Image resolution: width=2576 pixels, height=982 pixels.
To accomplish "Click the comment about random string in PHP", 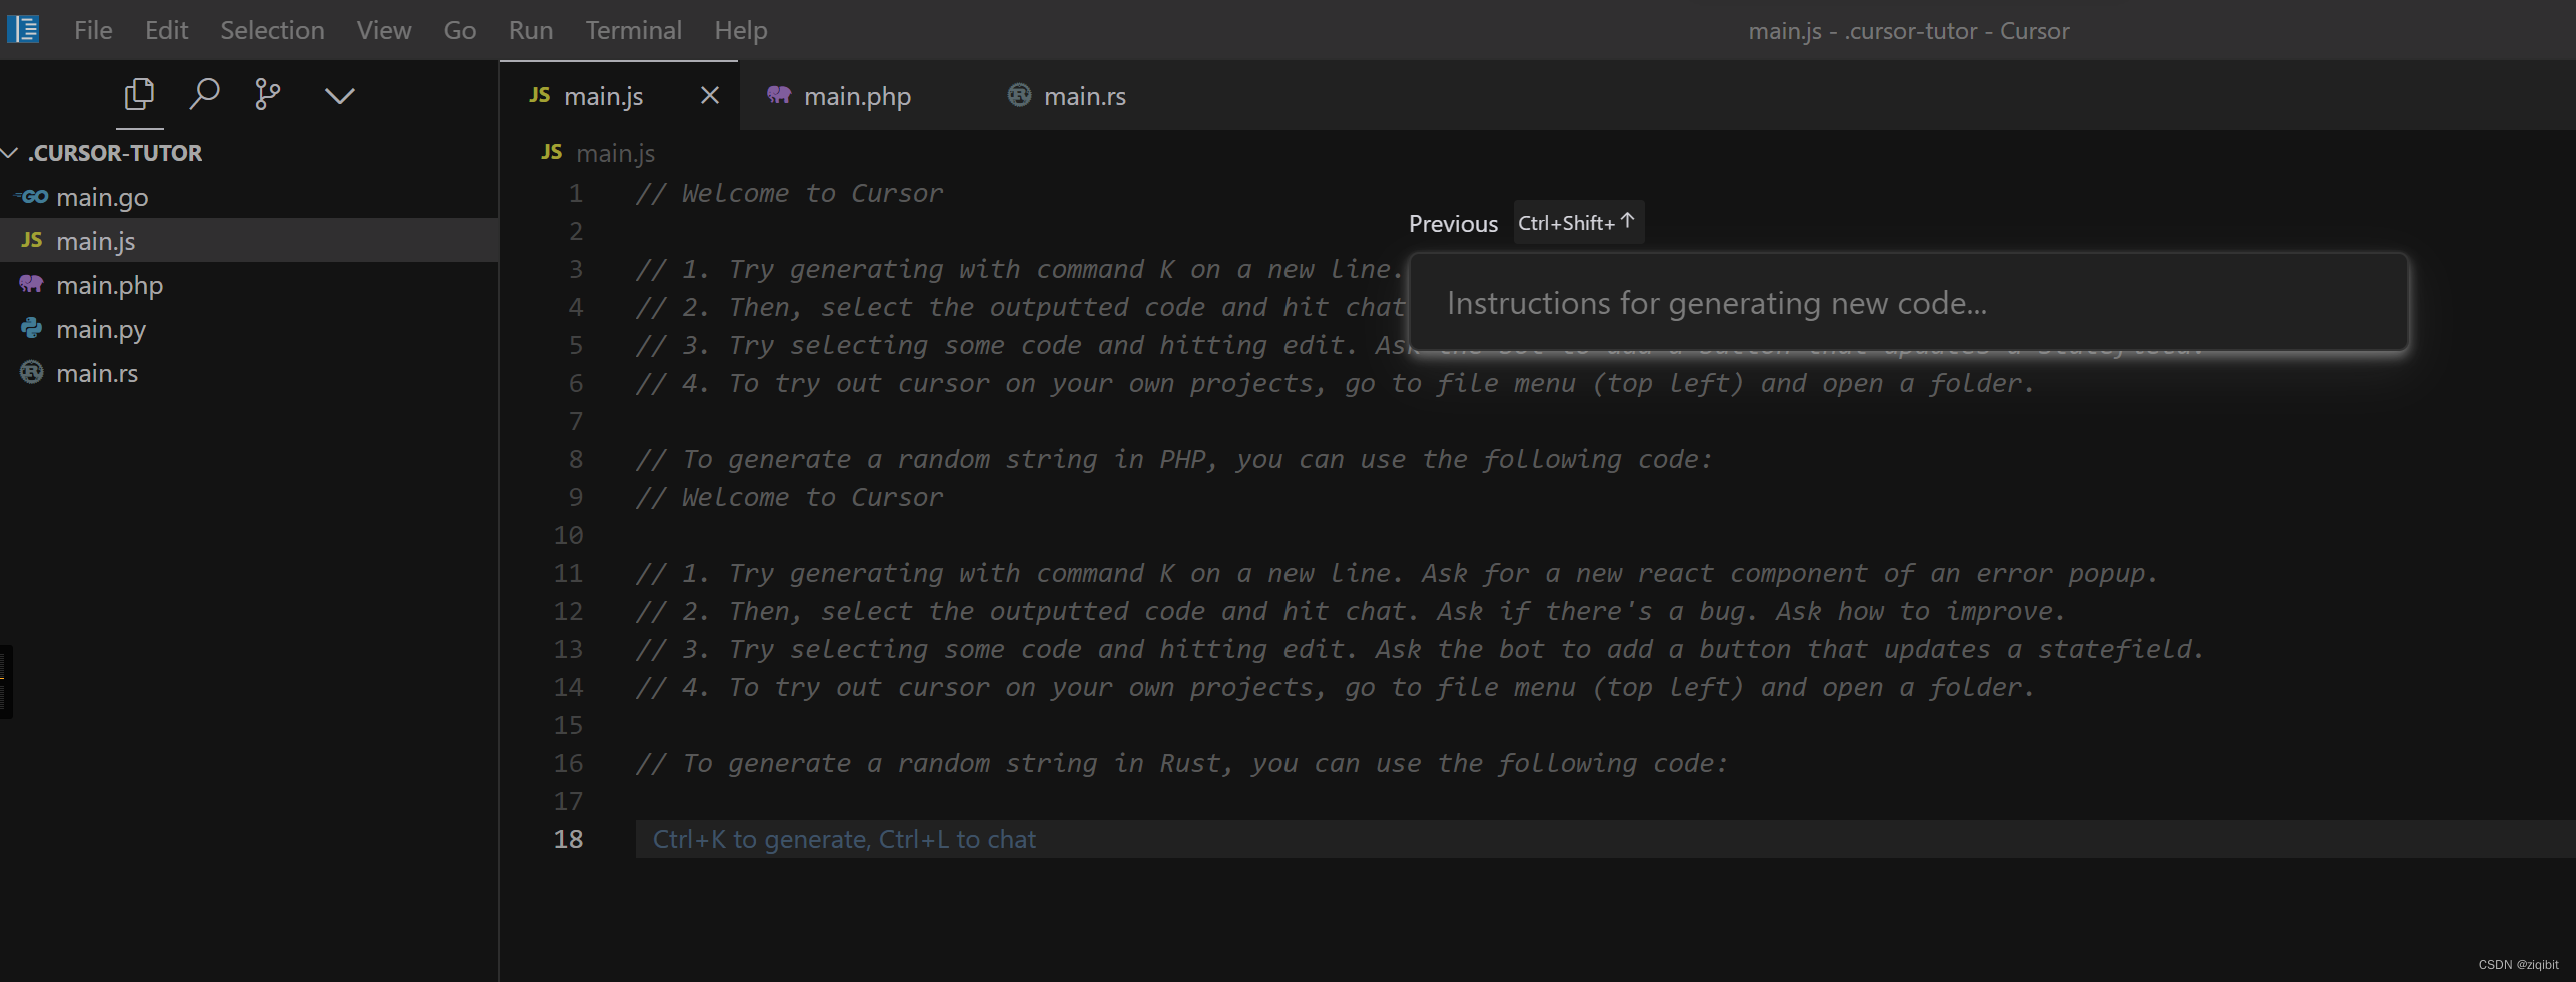I will [1174, 459].
